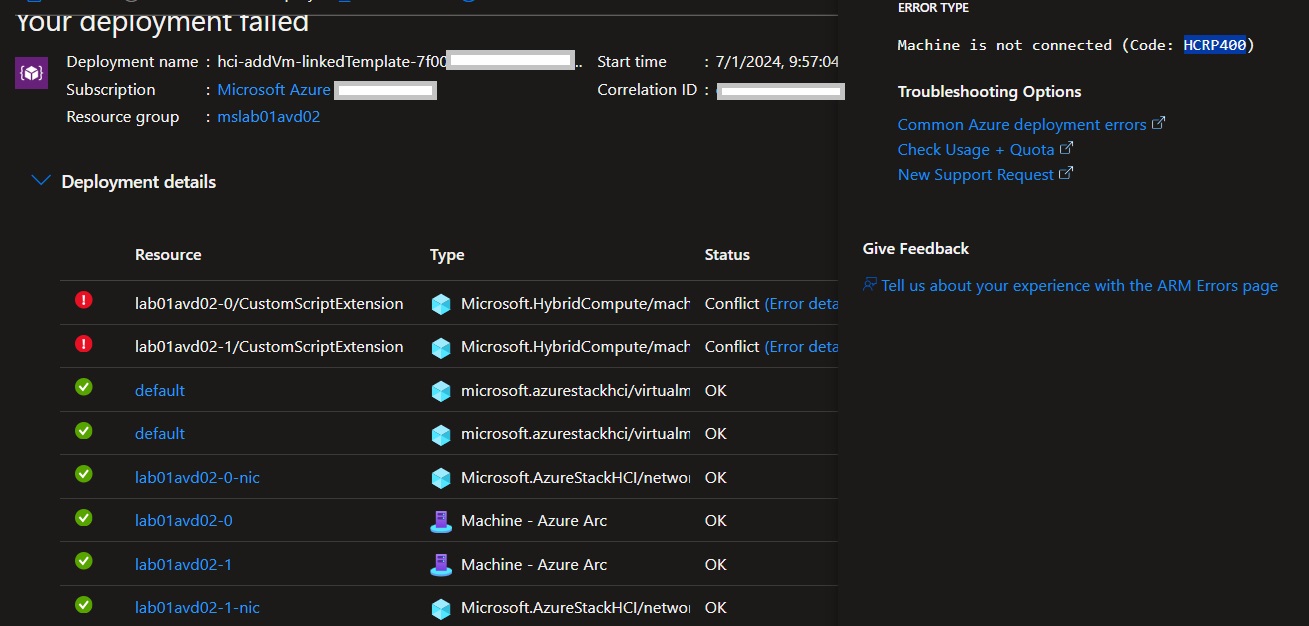Click green check icon for lab01avd02-0 machine
The height and width of the screenshot is (626, 1309).
[x=84, y=518]
